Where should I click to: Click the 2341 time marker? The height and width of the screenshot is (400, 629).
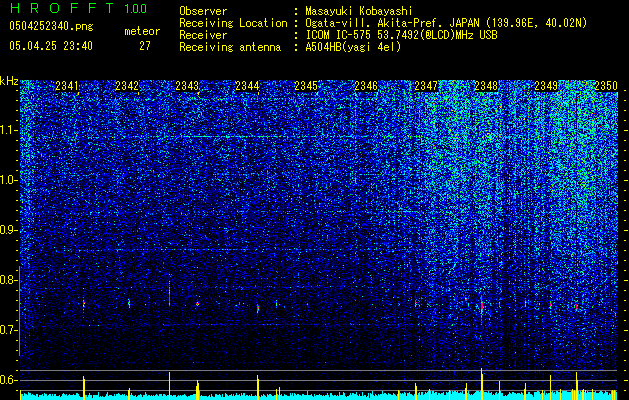(x=67, y=86)
